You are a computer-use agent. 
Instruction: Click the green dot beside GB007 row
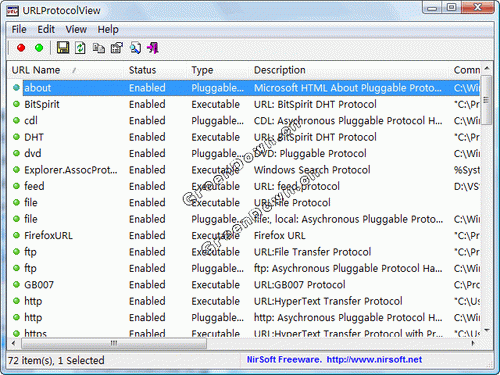tap(16, 285)
